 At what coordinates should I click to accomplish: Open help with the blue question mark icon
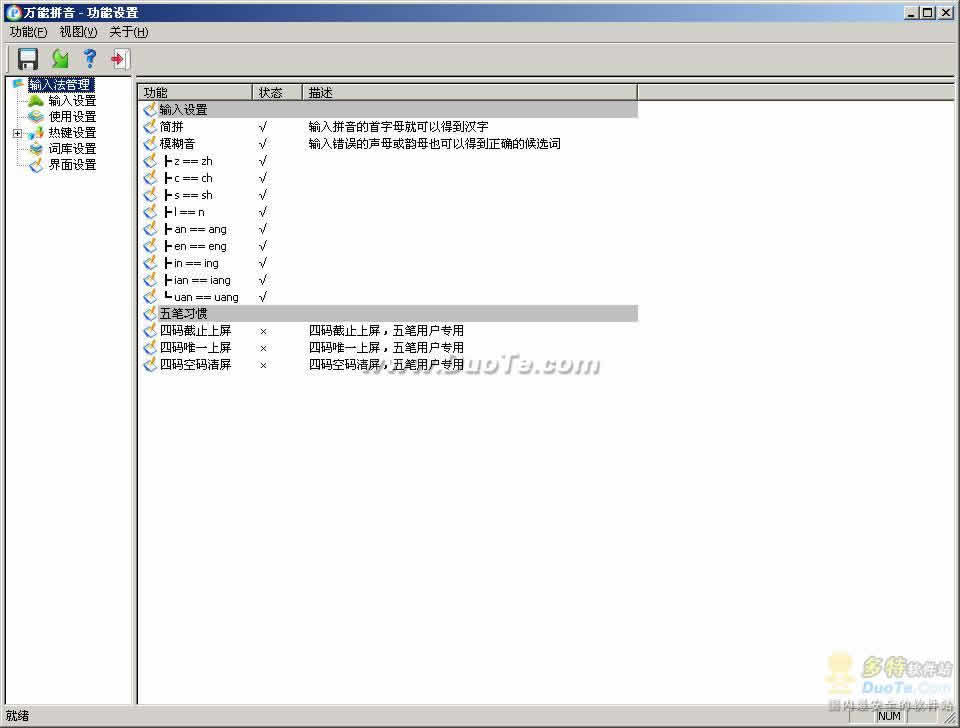pyautogui.click(x=90, y=58)
